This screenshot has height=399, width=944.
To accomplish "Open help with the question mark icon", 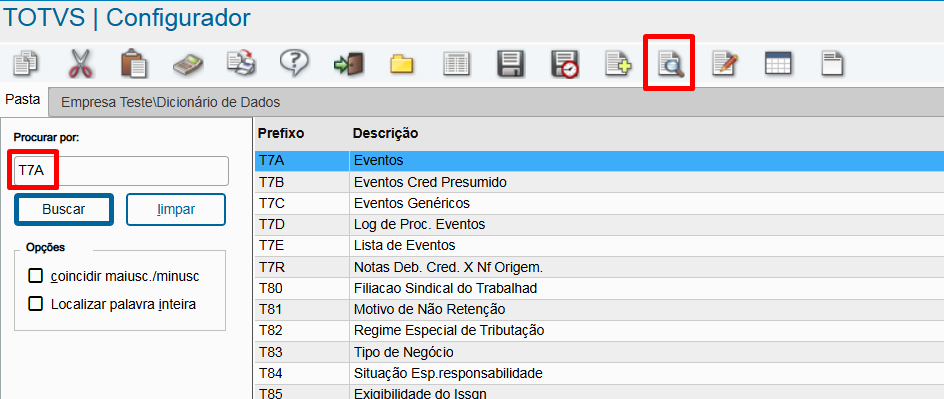I will point(294,63).
